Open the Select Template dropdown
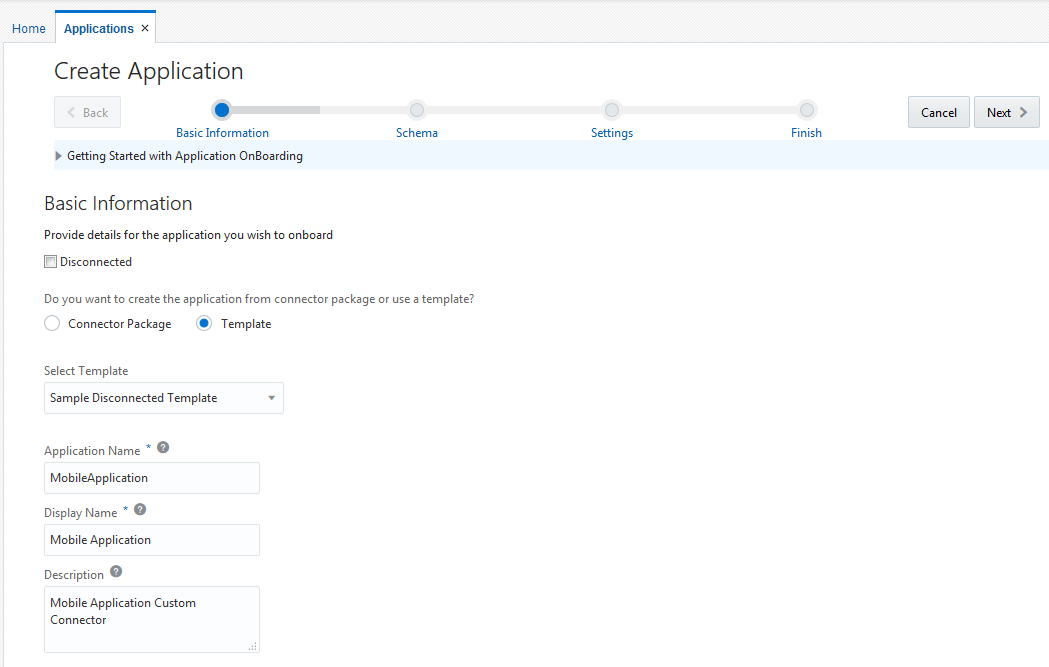The width and height of the screenshot is (1049, 667). click(x=164, y=398)
